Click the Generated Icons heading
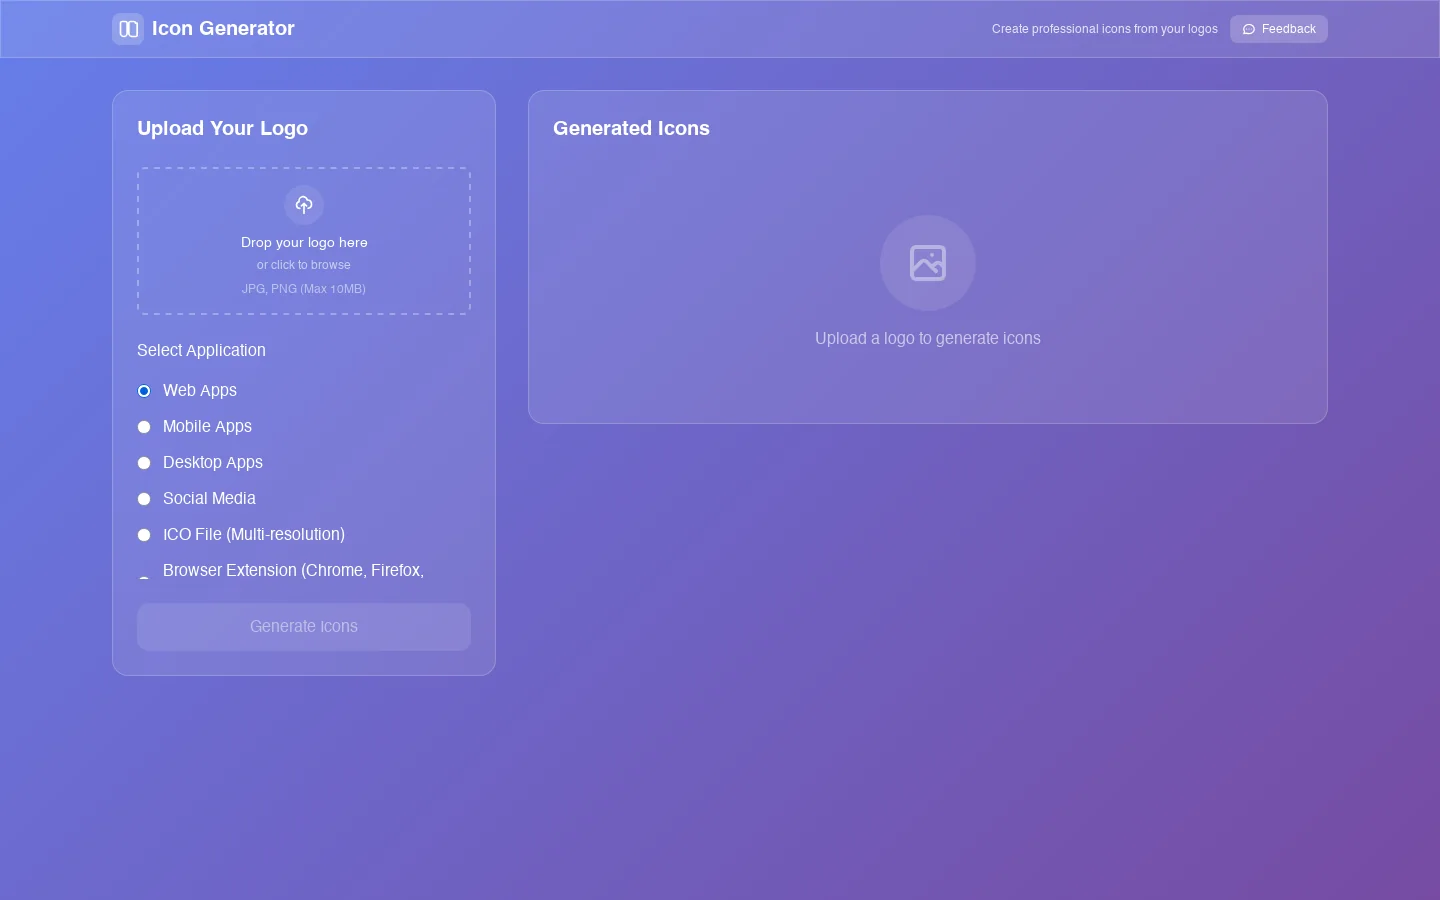Viewport: 1440px width, 900px height. 631,128
